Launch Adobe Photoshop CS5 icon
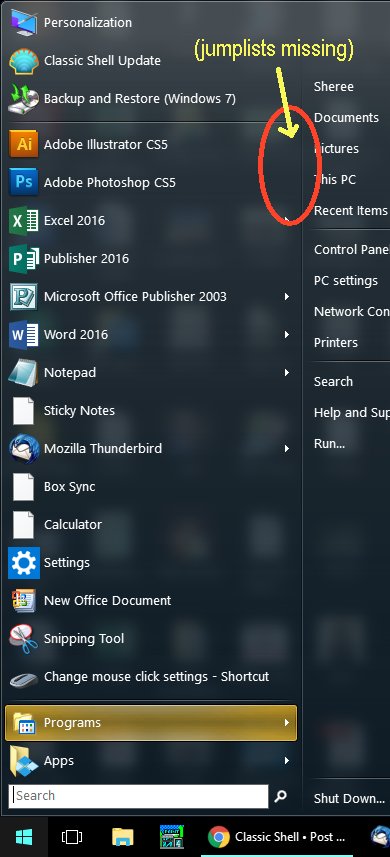390x857 pixels. [x=23, y=182]
